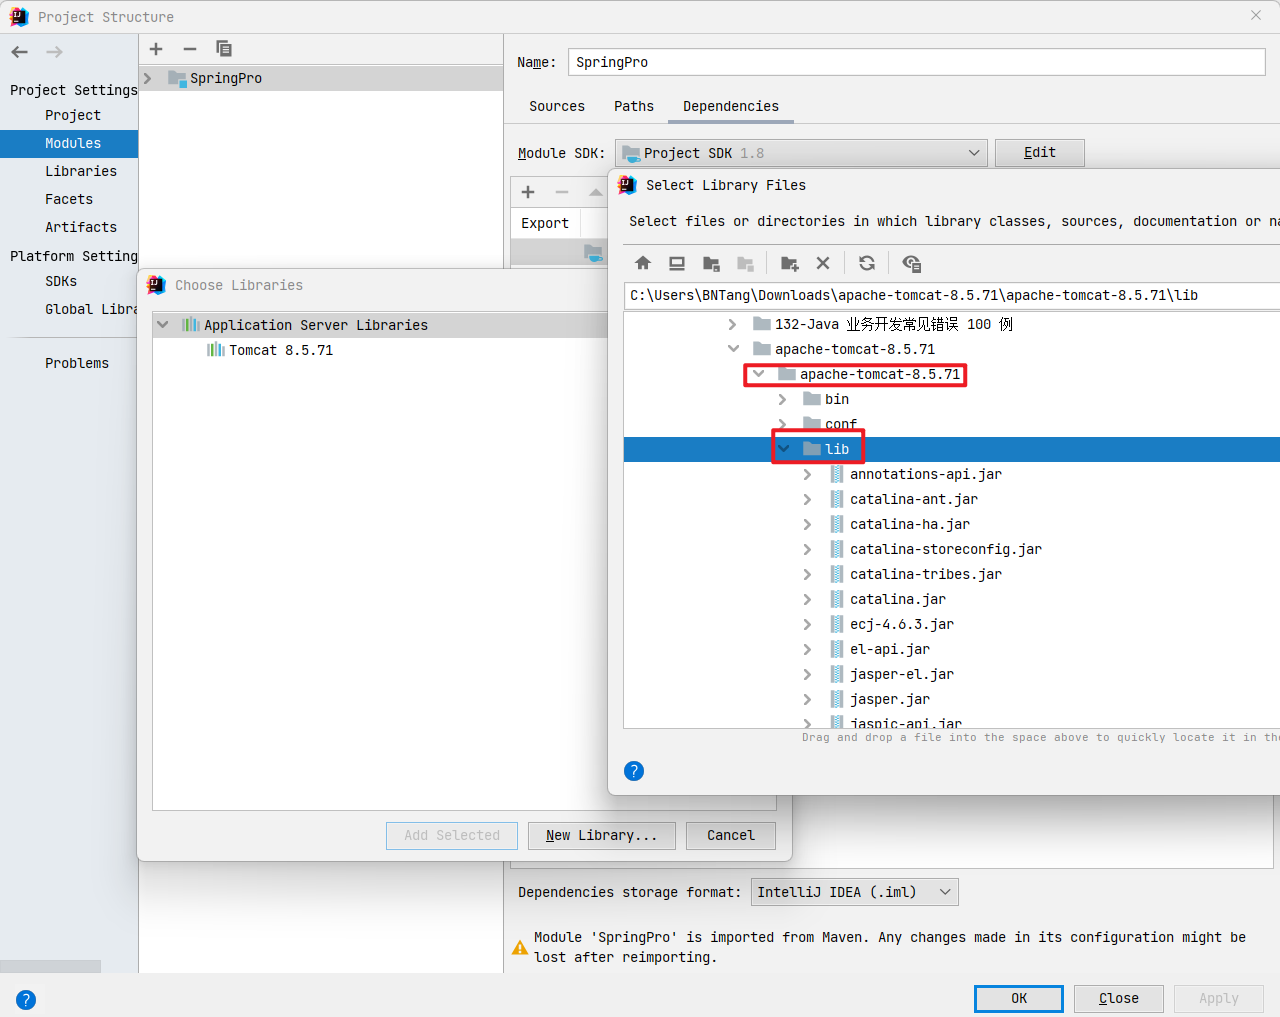Click the forward arrow in Project Structure
The width and height of the screenshot is (1280, 1017).
[54, 52]
